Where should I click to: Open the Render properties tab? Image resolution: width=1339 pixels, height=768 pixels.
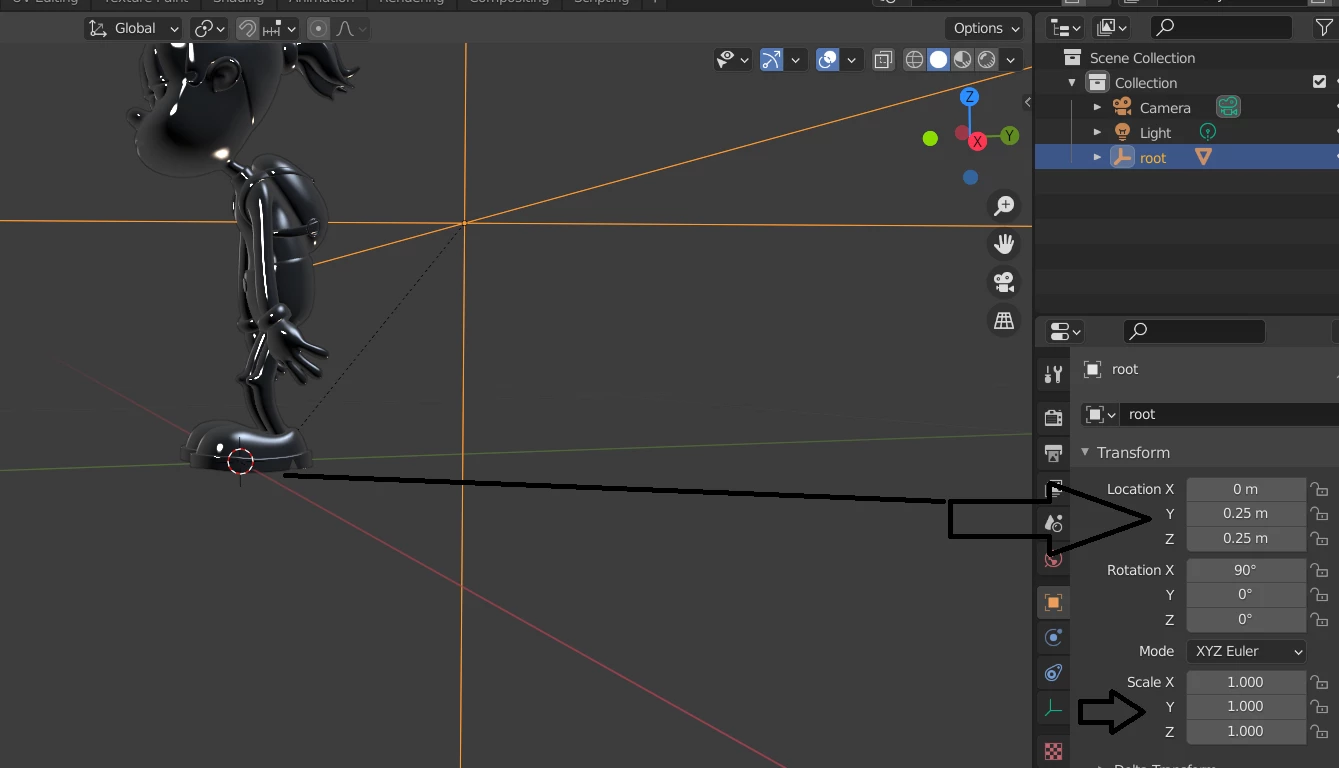coord(1052,417)
